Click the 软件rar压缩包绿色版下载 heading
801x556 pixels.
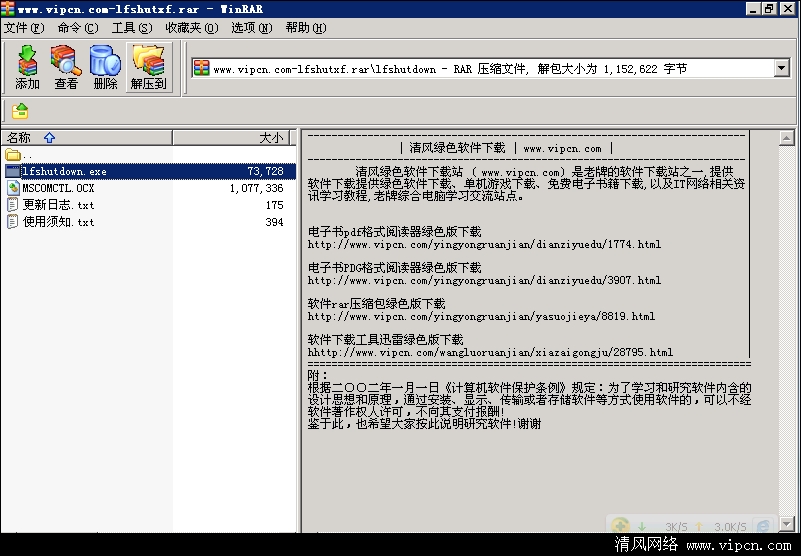[376, 304]
